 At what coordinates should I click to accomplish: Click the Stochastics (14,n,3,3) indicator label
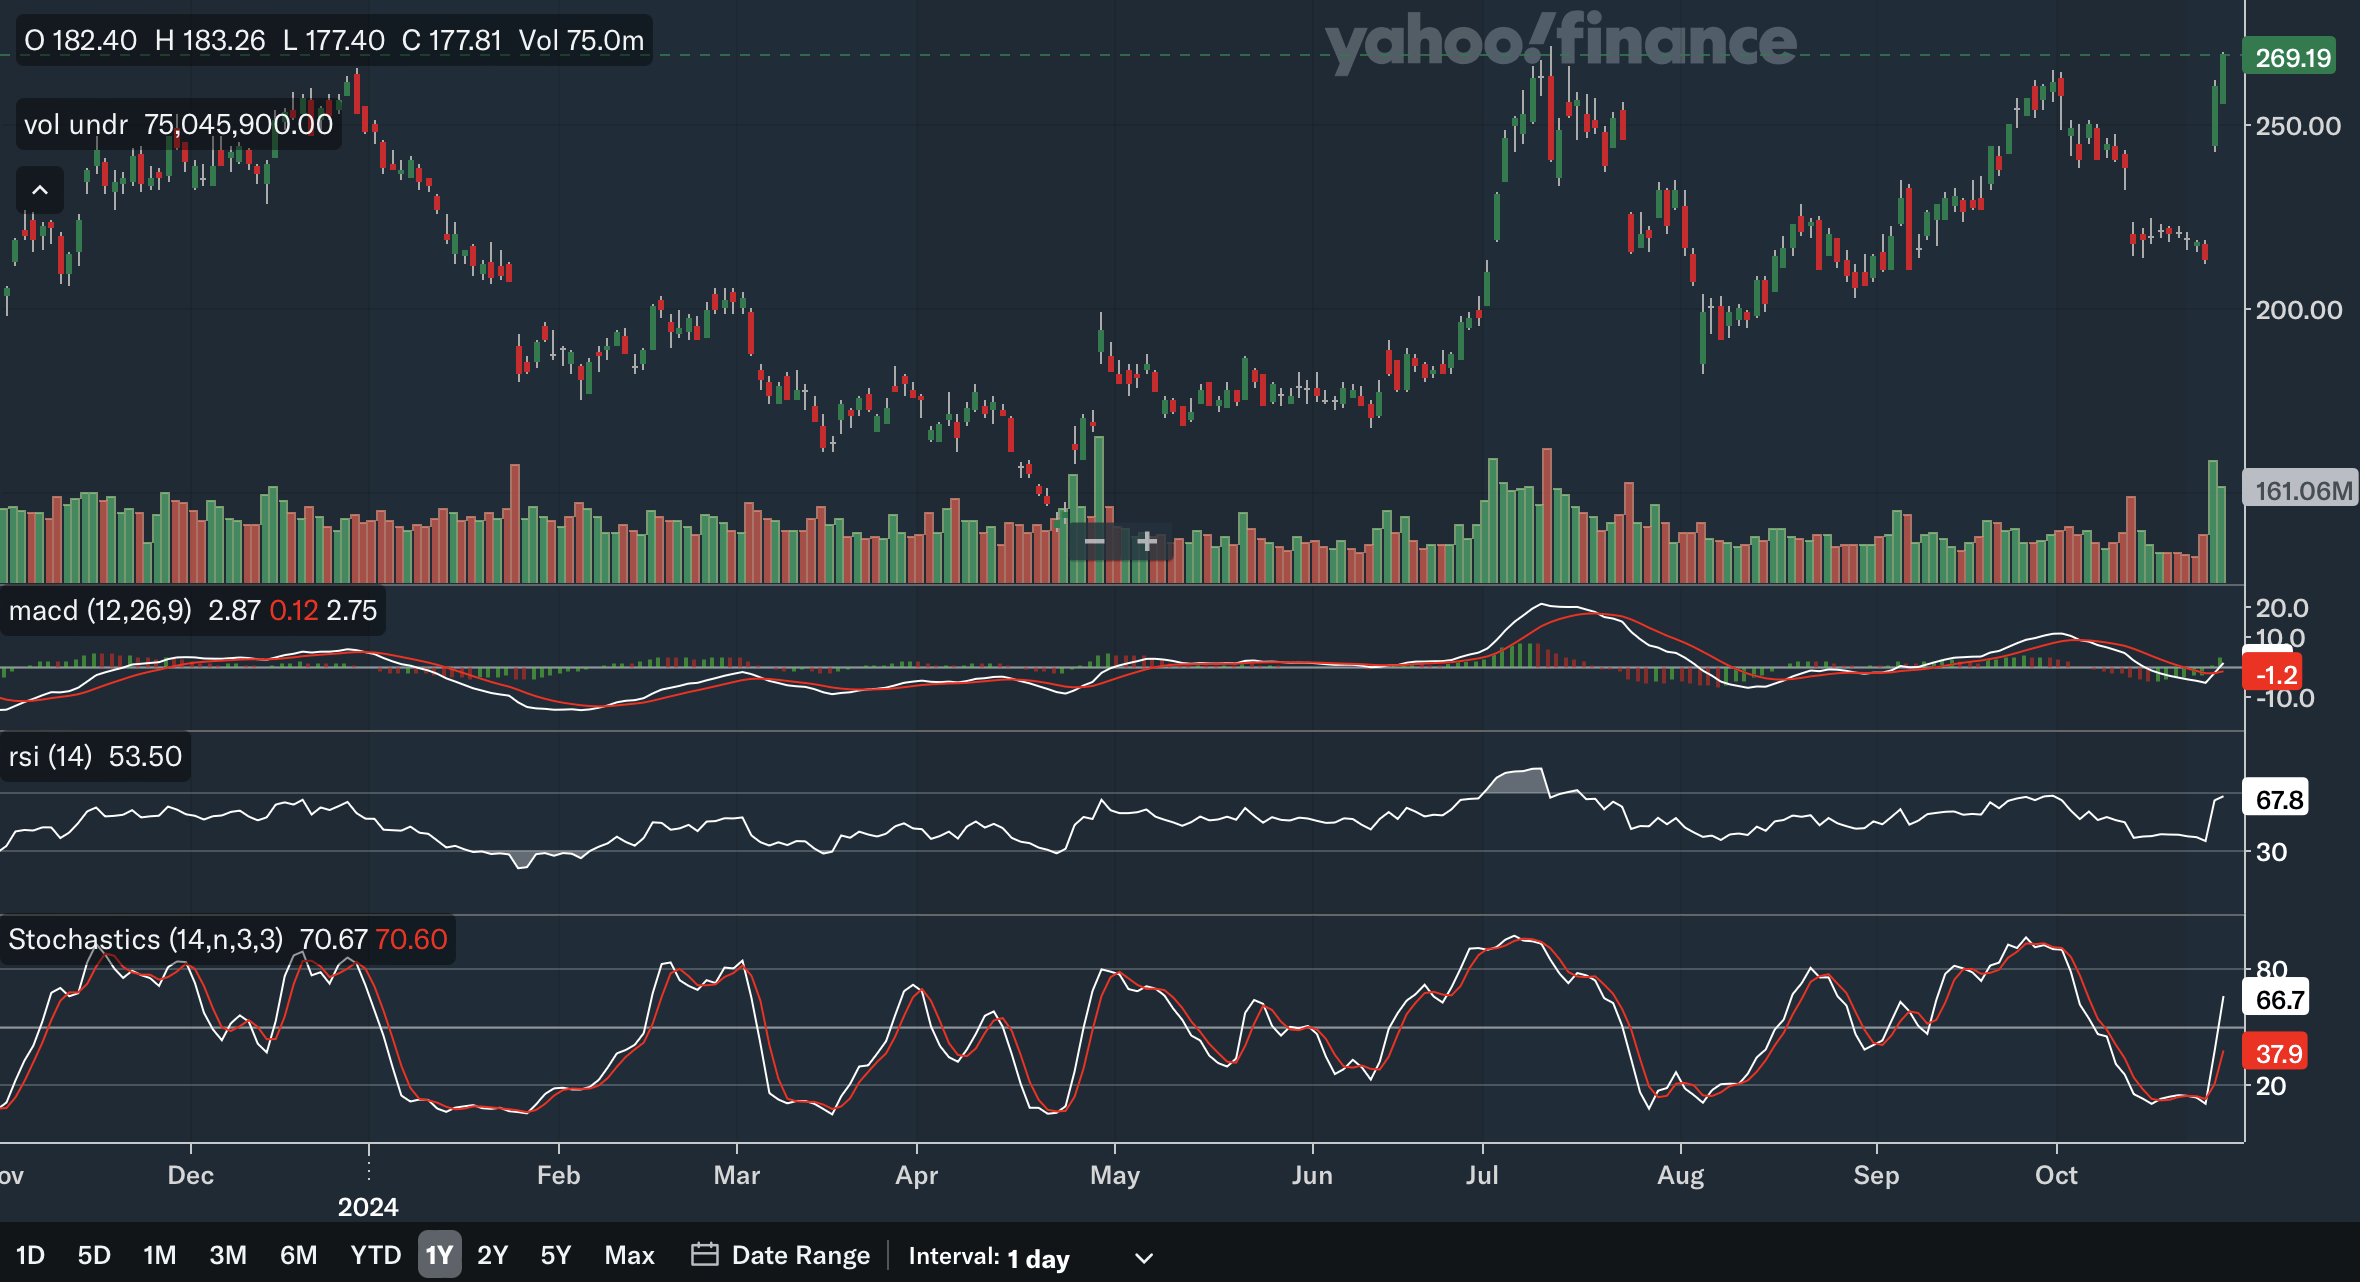tap(145, 940)
